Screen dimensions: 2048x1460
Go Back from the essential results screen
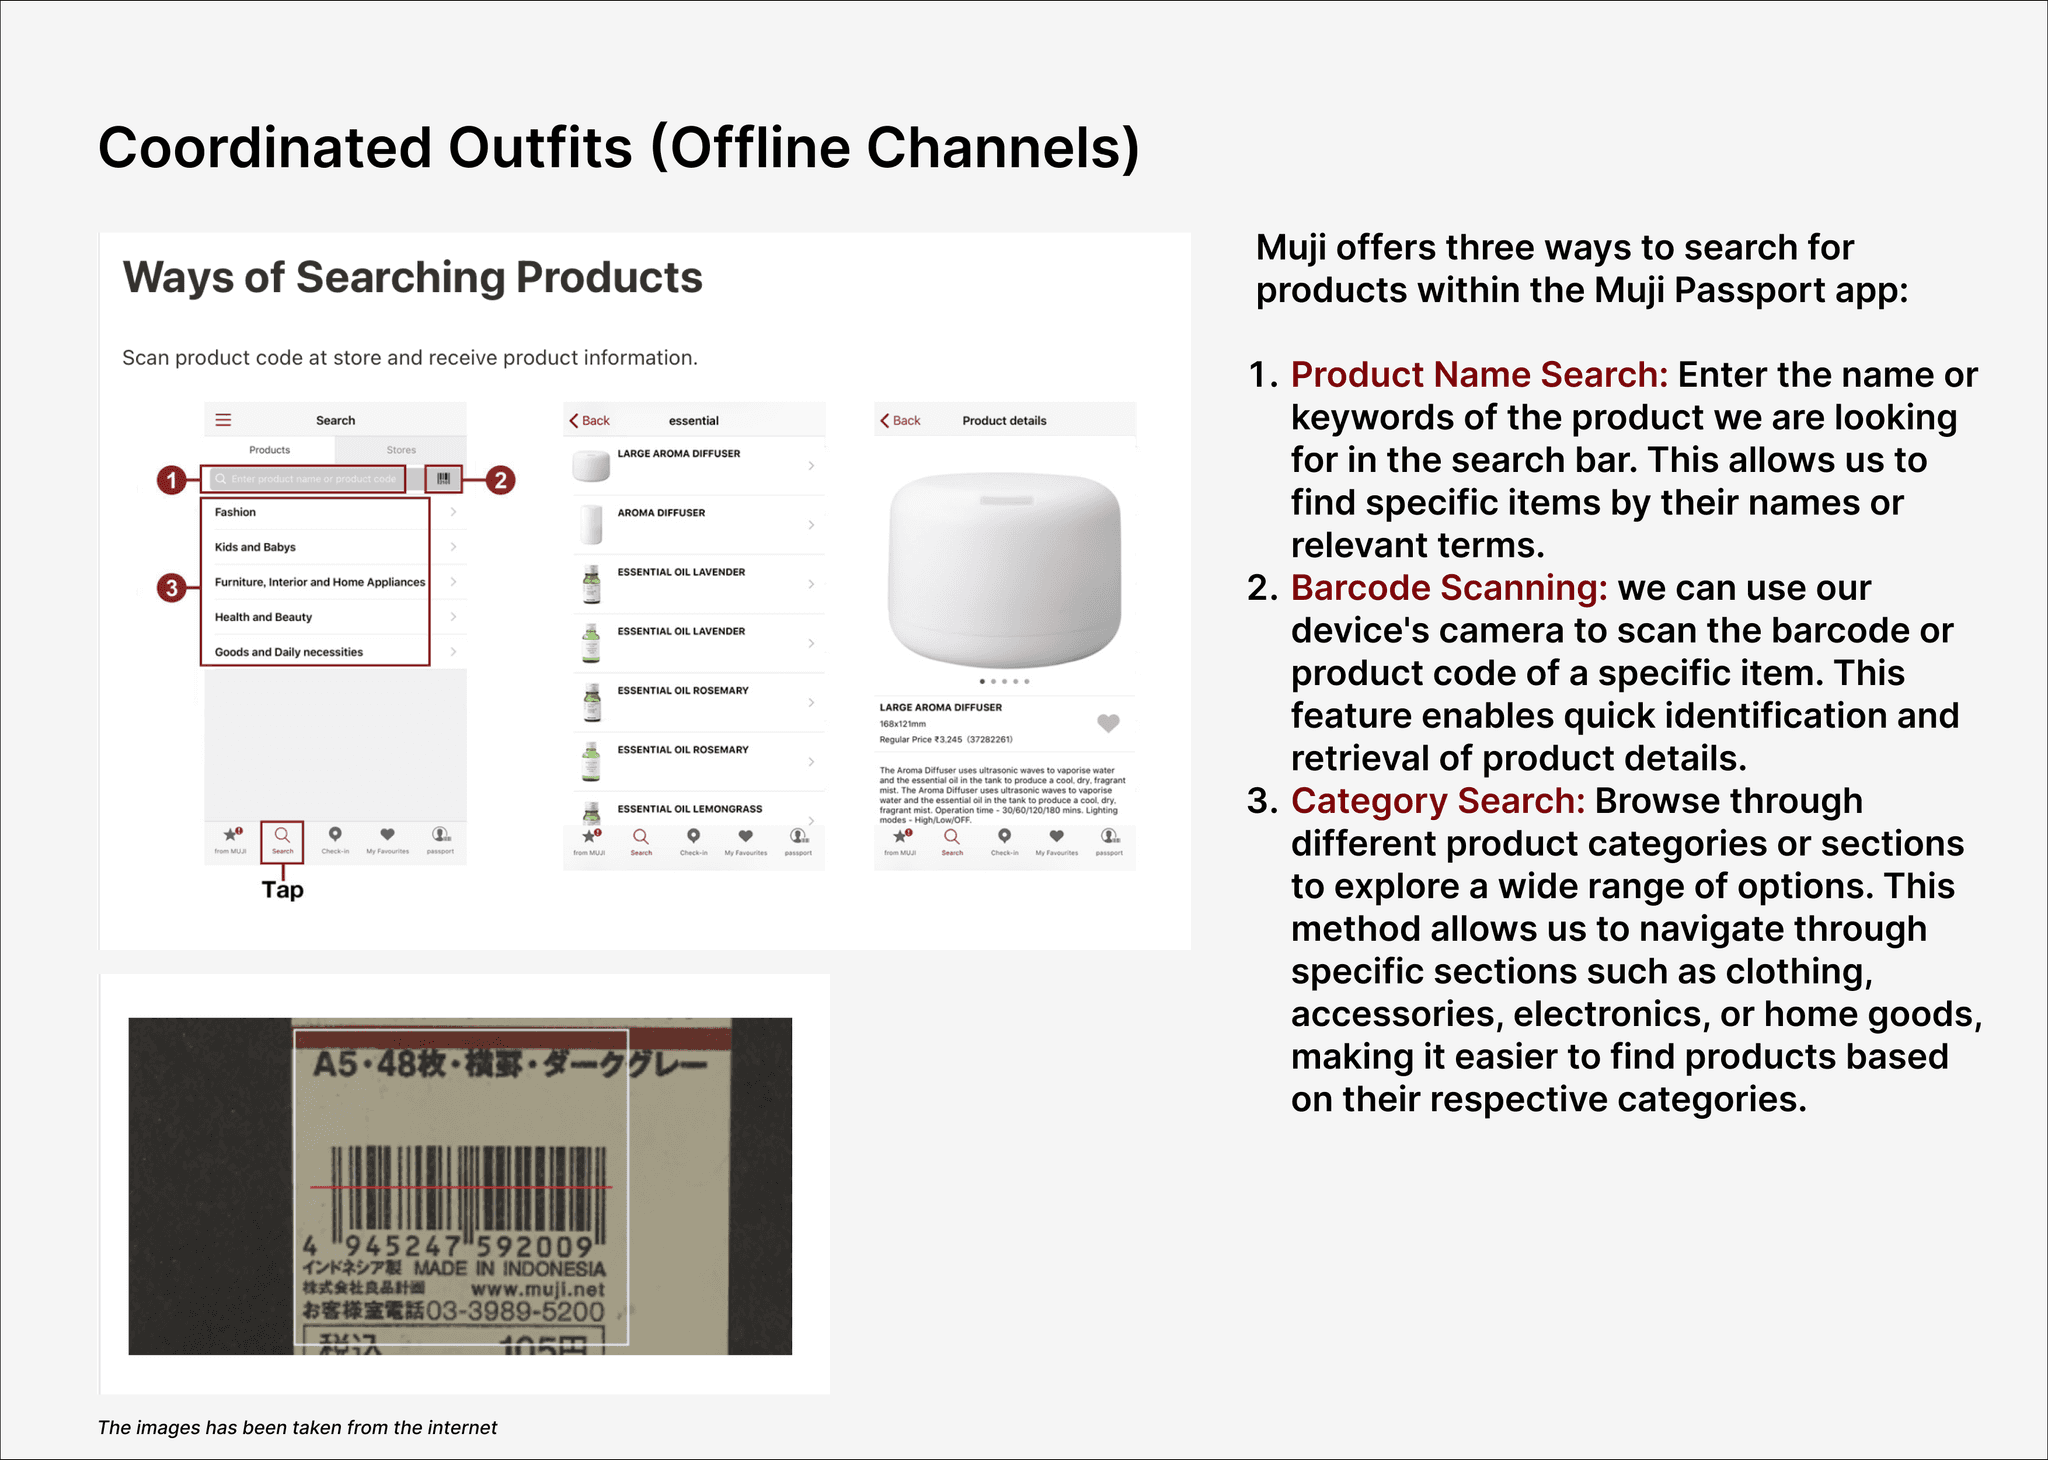(590, 420)
